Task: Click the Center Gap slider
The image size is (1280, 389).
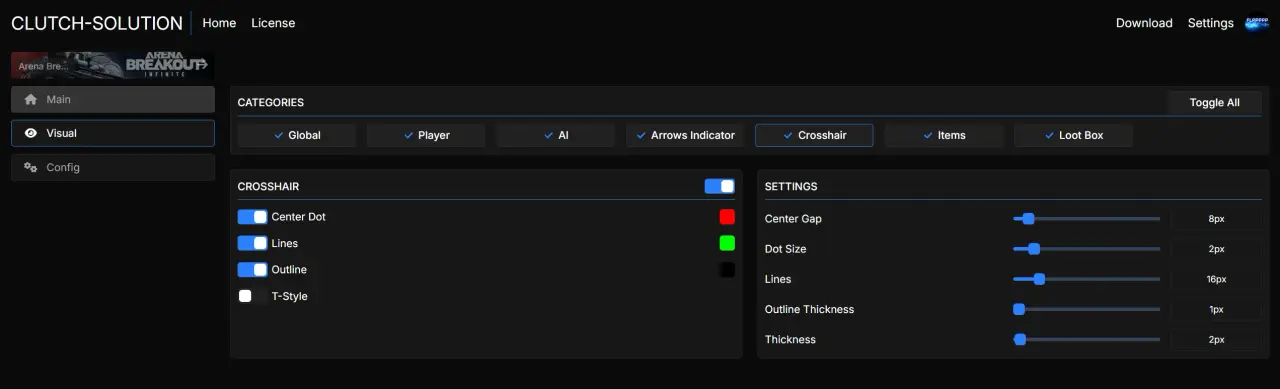Action: [1087, 218]
